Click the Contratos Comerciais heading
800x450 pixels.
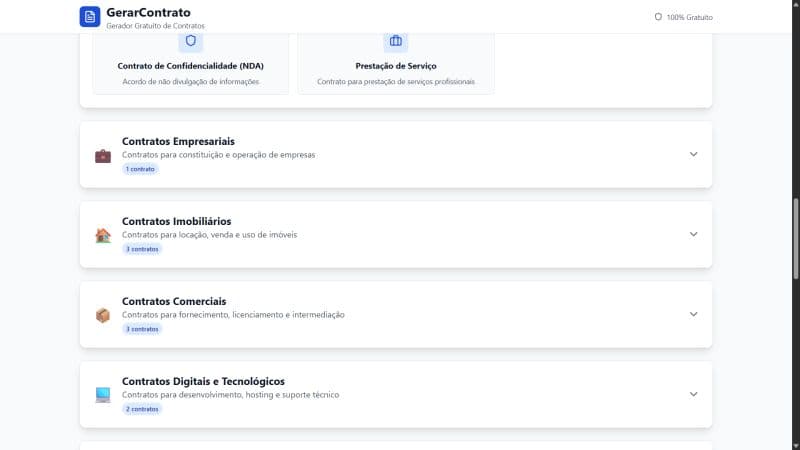[x=174, y=302]
